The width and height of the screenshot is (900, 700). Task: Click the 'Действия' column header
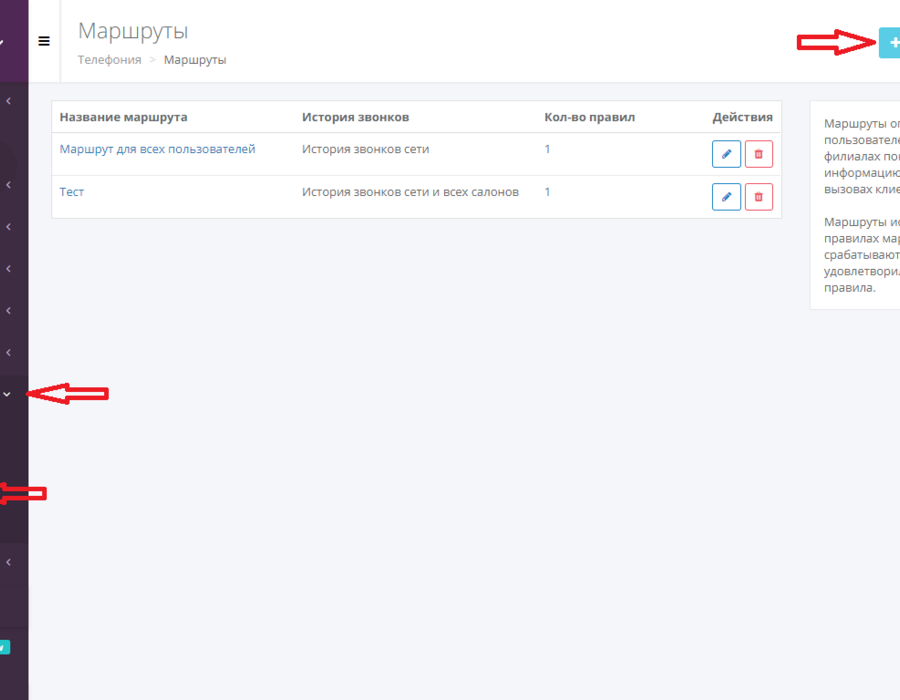point(743,117)
